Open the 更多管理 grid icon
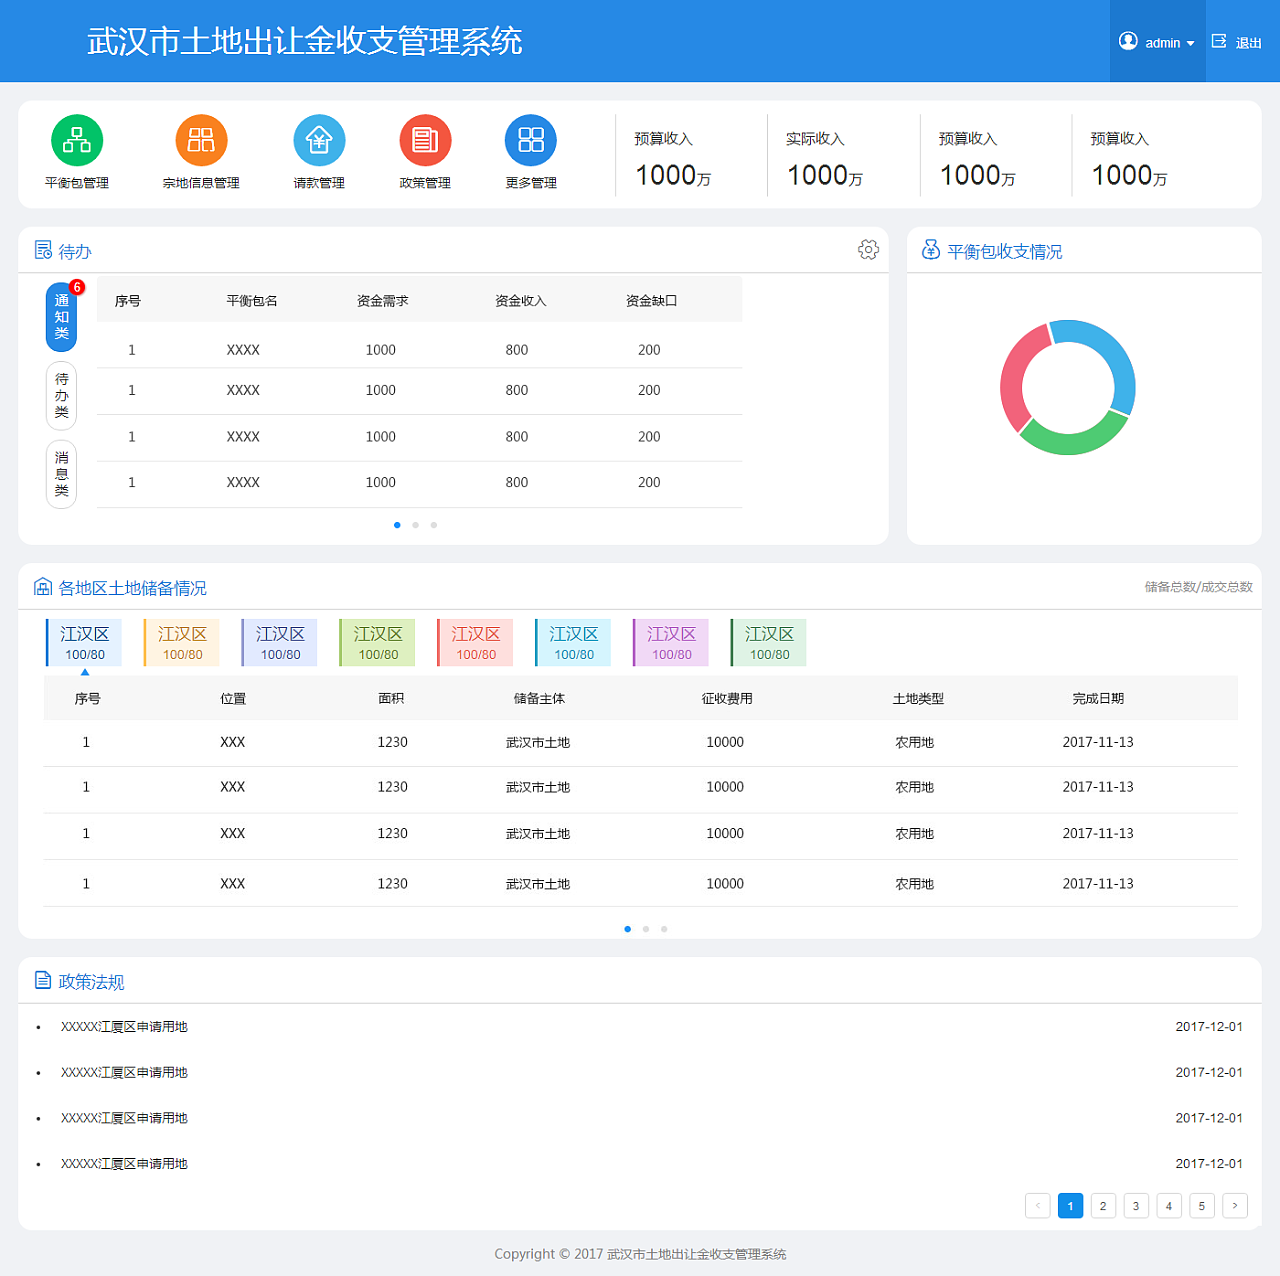The width and height of the screenshot is (1280, 1276). [x=531, y=141]
